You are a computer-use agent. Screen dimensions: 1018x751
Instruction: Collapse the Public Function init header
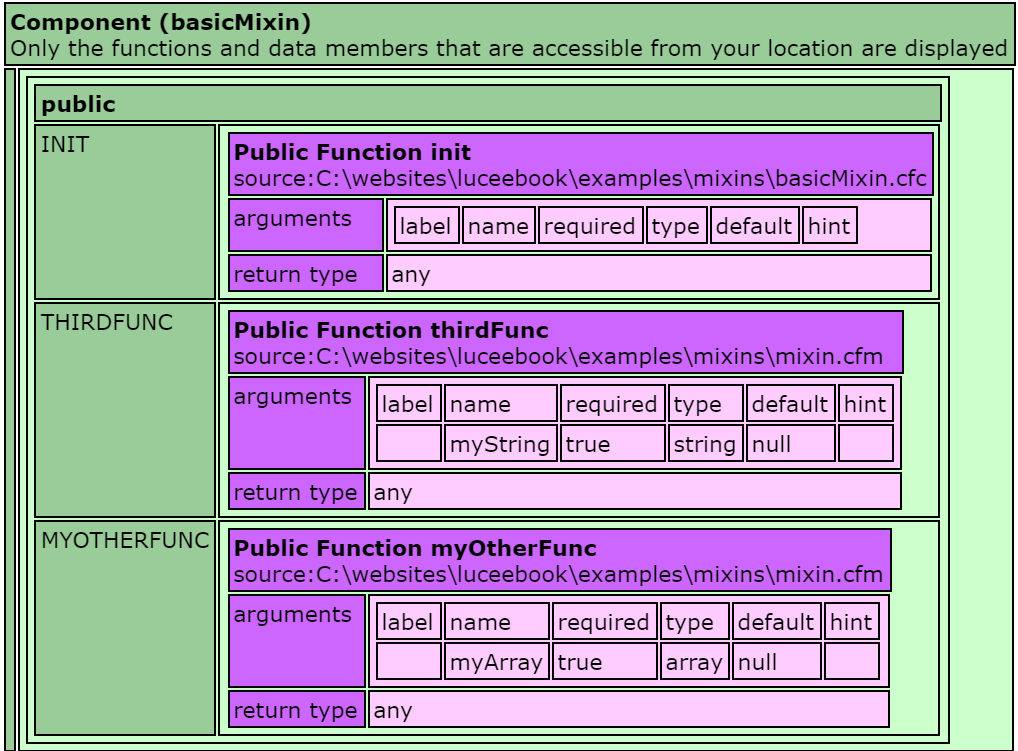point(581,165)
